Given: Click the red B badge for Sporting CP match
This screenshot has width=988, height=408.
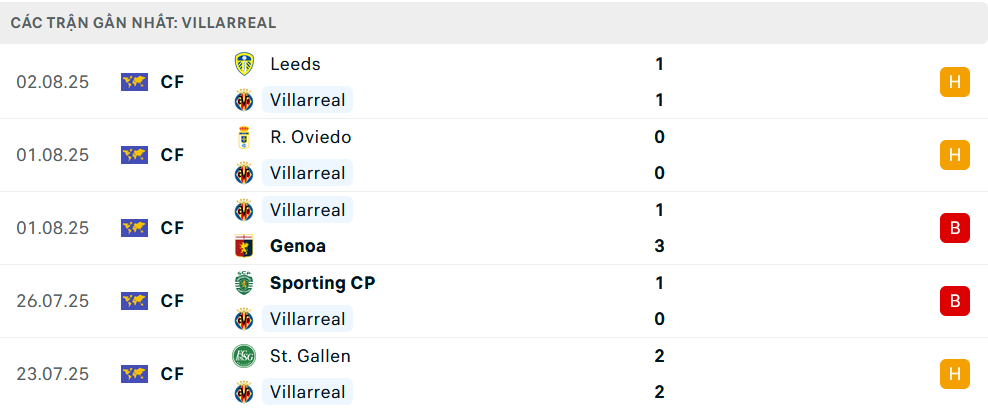Looking at the screenshot, I should pyautogui.click(x=955, y=301).
